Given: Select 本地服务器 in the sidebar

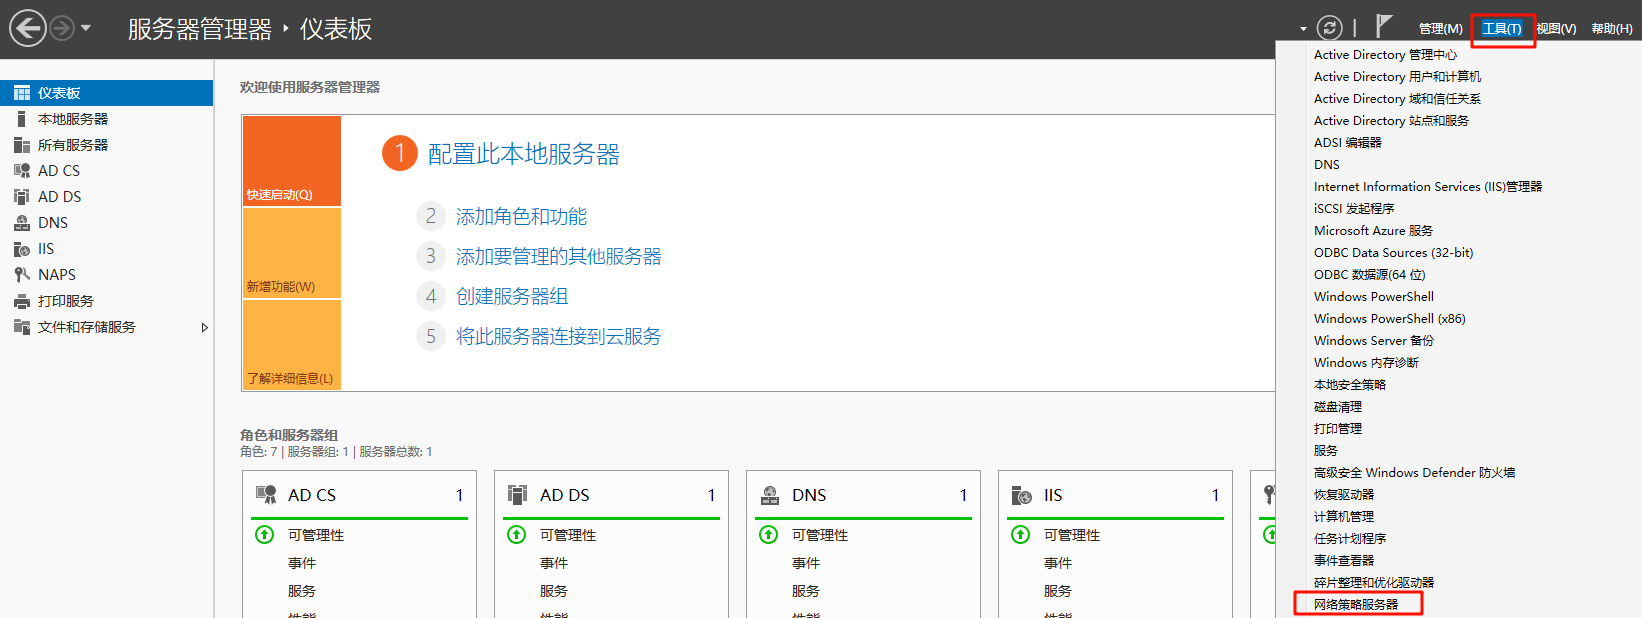Looking at the screenshot, I should click(72, 119).
